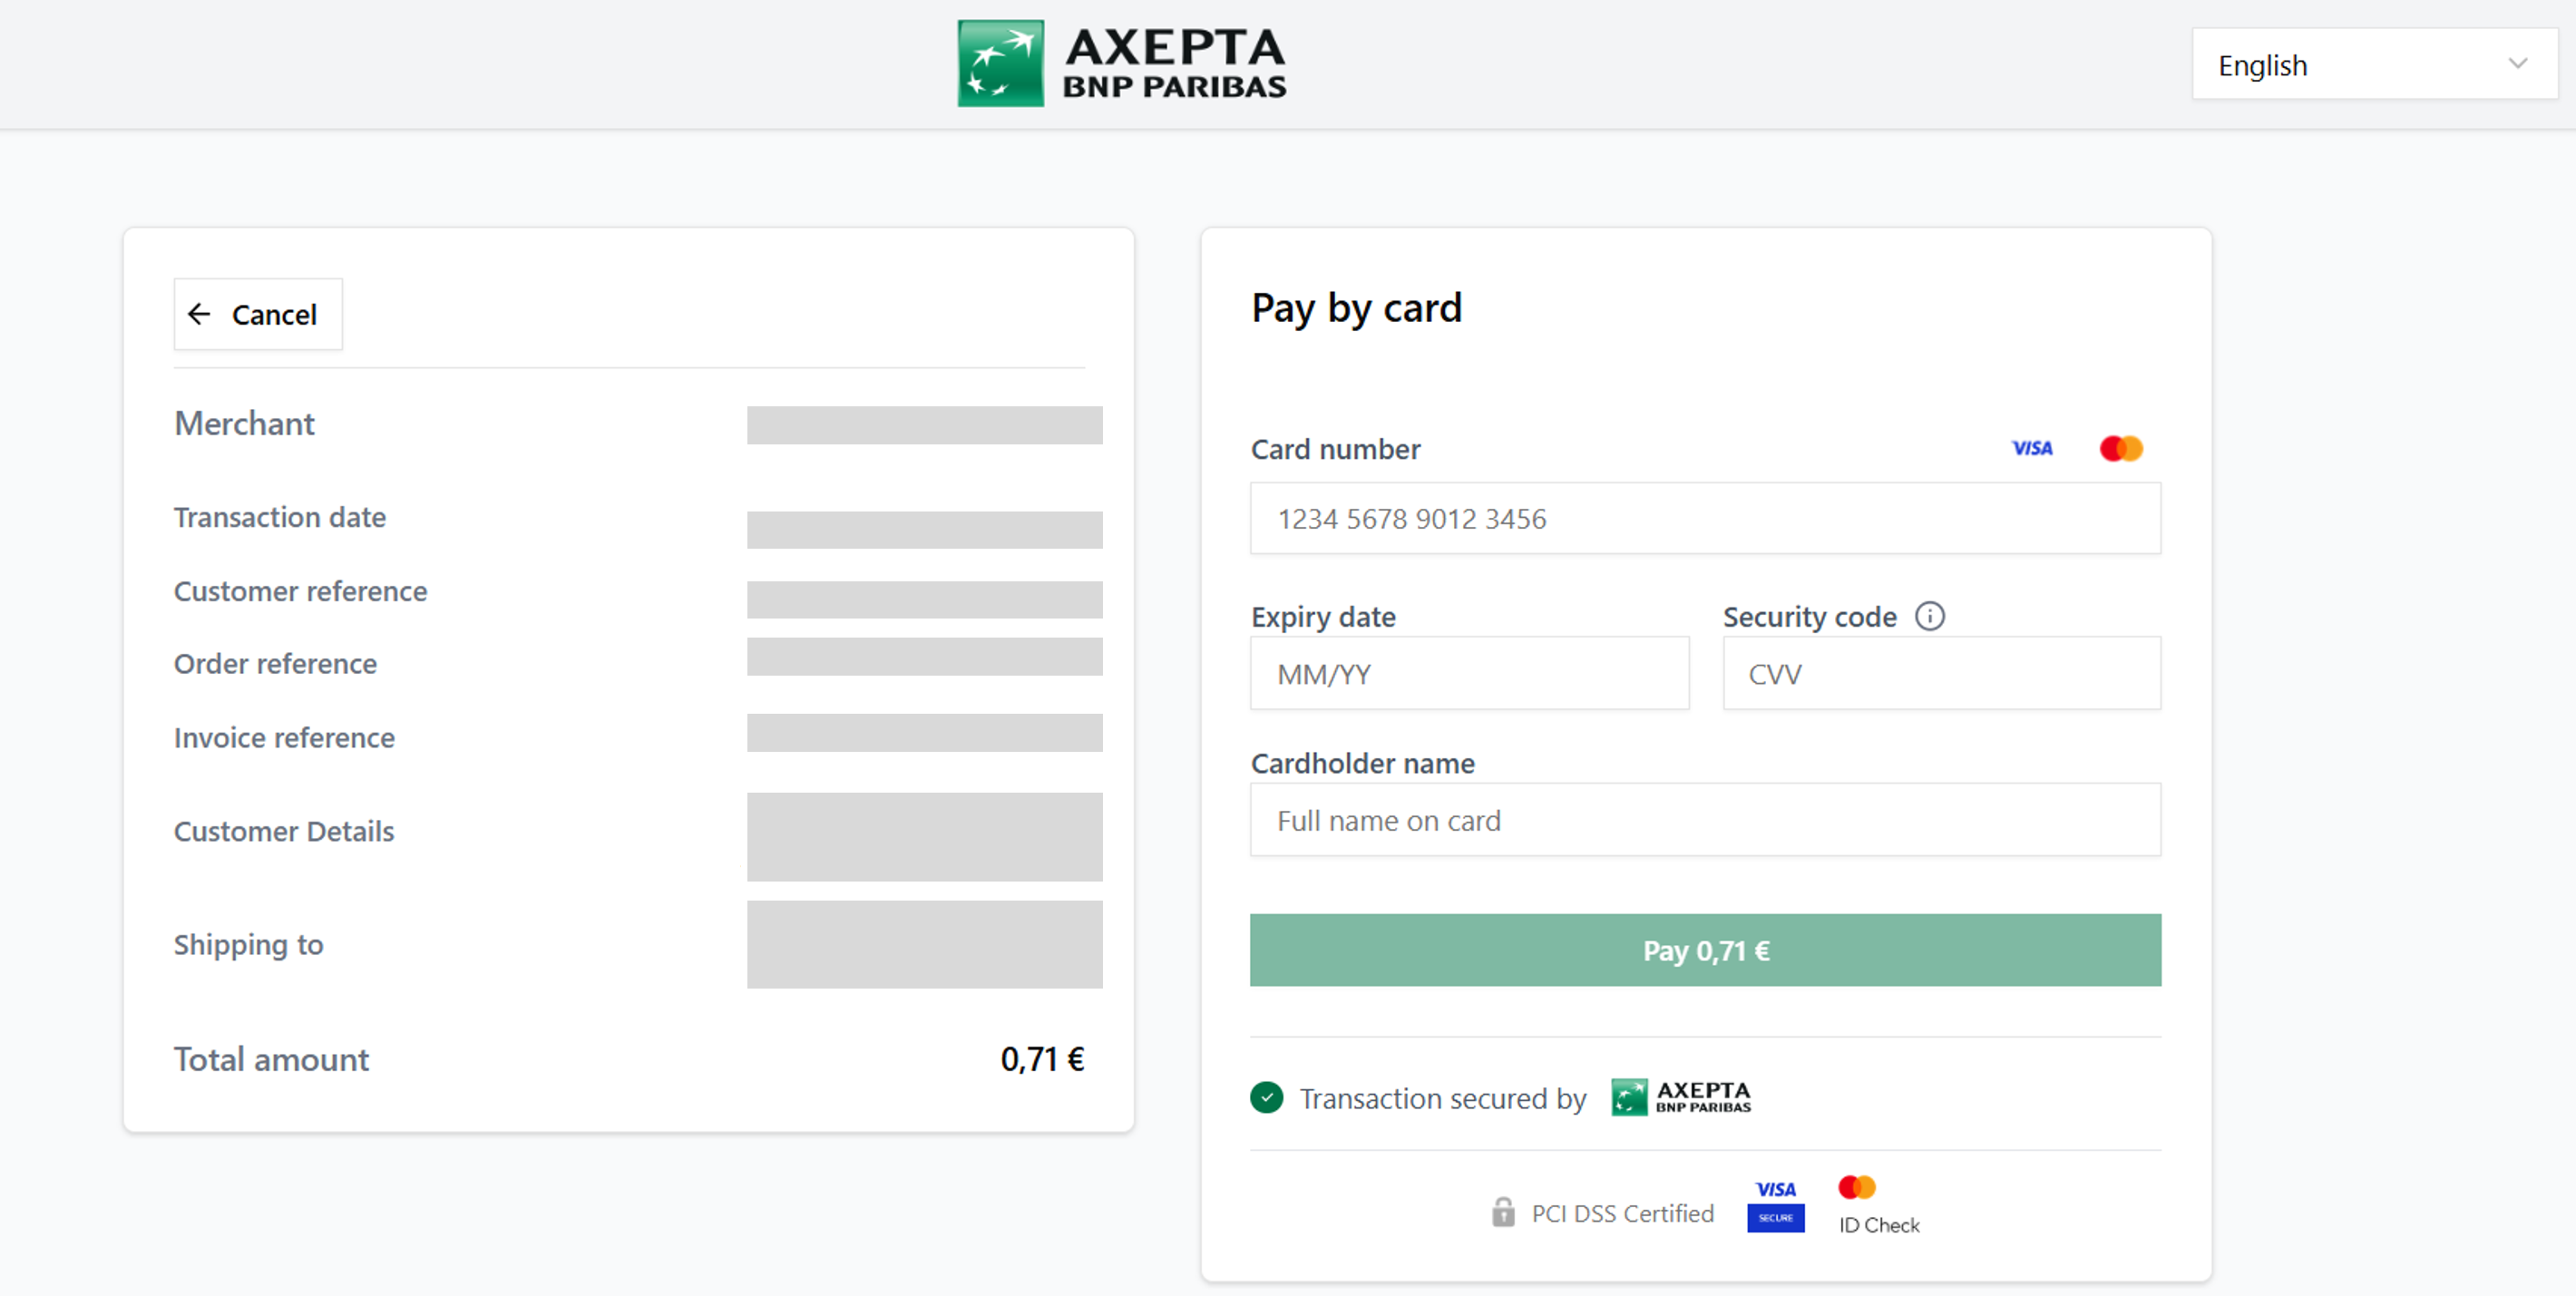The width and height of the screenshot is (2576, 1296).
Task: Submit payment with Pay 0,71 € button
Action: coord(1704,949)
